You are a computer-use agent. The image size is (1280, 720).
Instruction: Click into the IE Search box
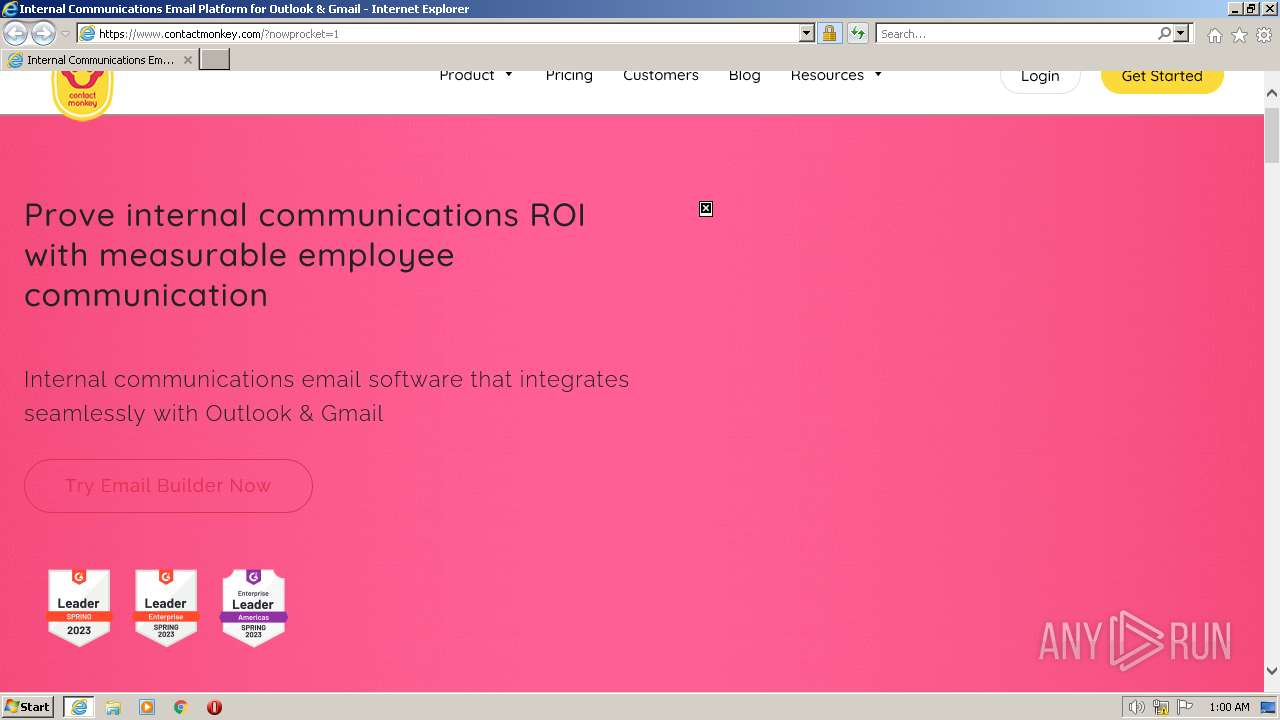coord(1016,33)
